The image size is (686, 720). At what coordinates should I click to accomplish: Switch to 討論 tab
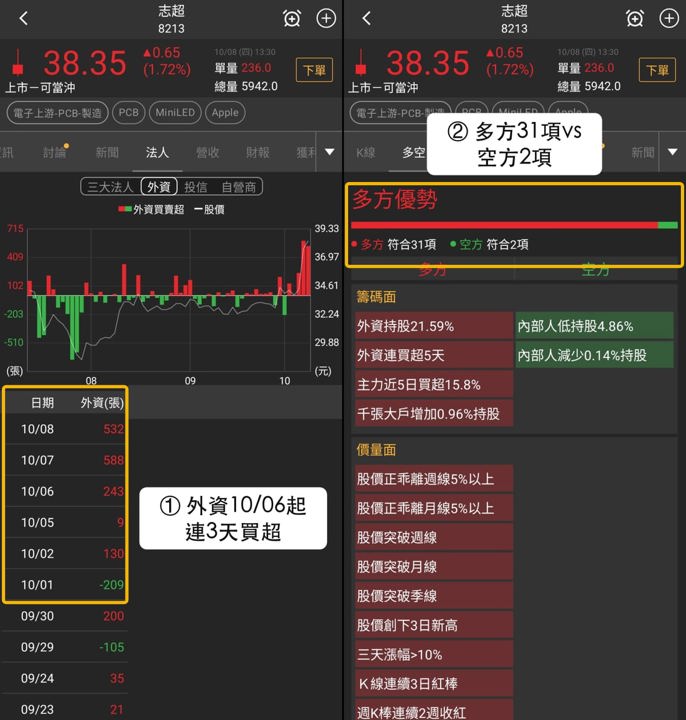[x=55, y=152]
